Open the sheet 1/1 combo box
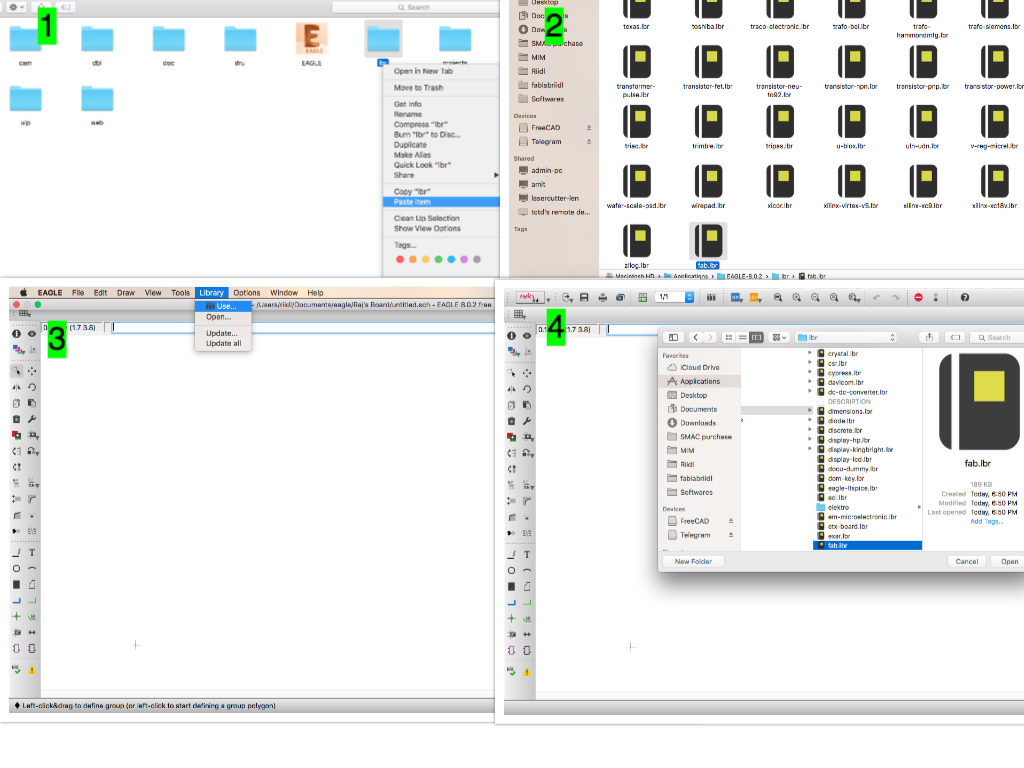 coord(675,297)
